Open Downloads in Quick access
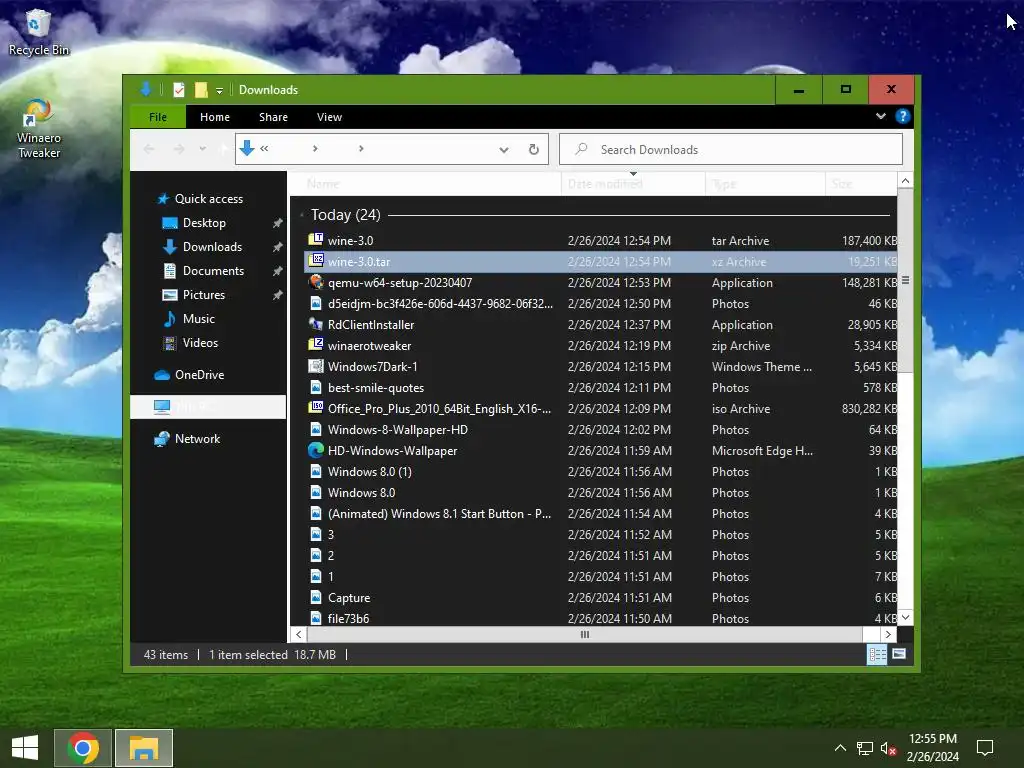 (x=212, y=247)
